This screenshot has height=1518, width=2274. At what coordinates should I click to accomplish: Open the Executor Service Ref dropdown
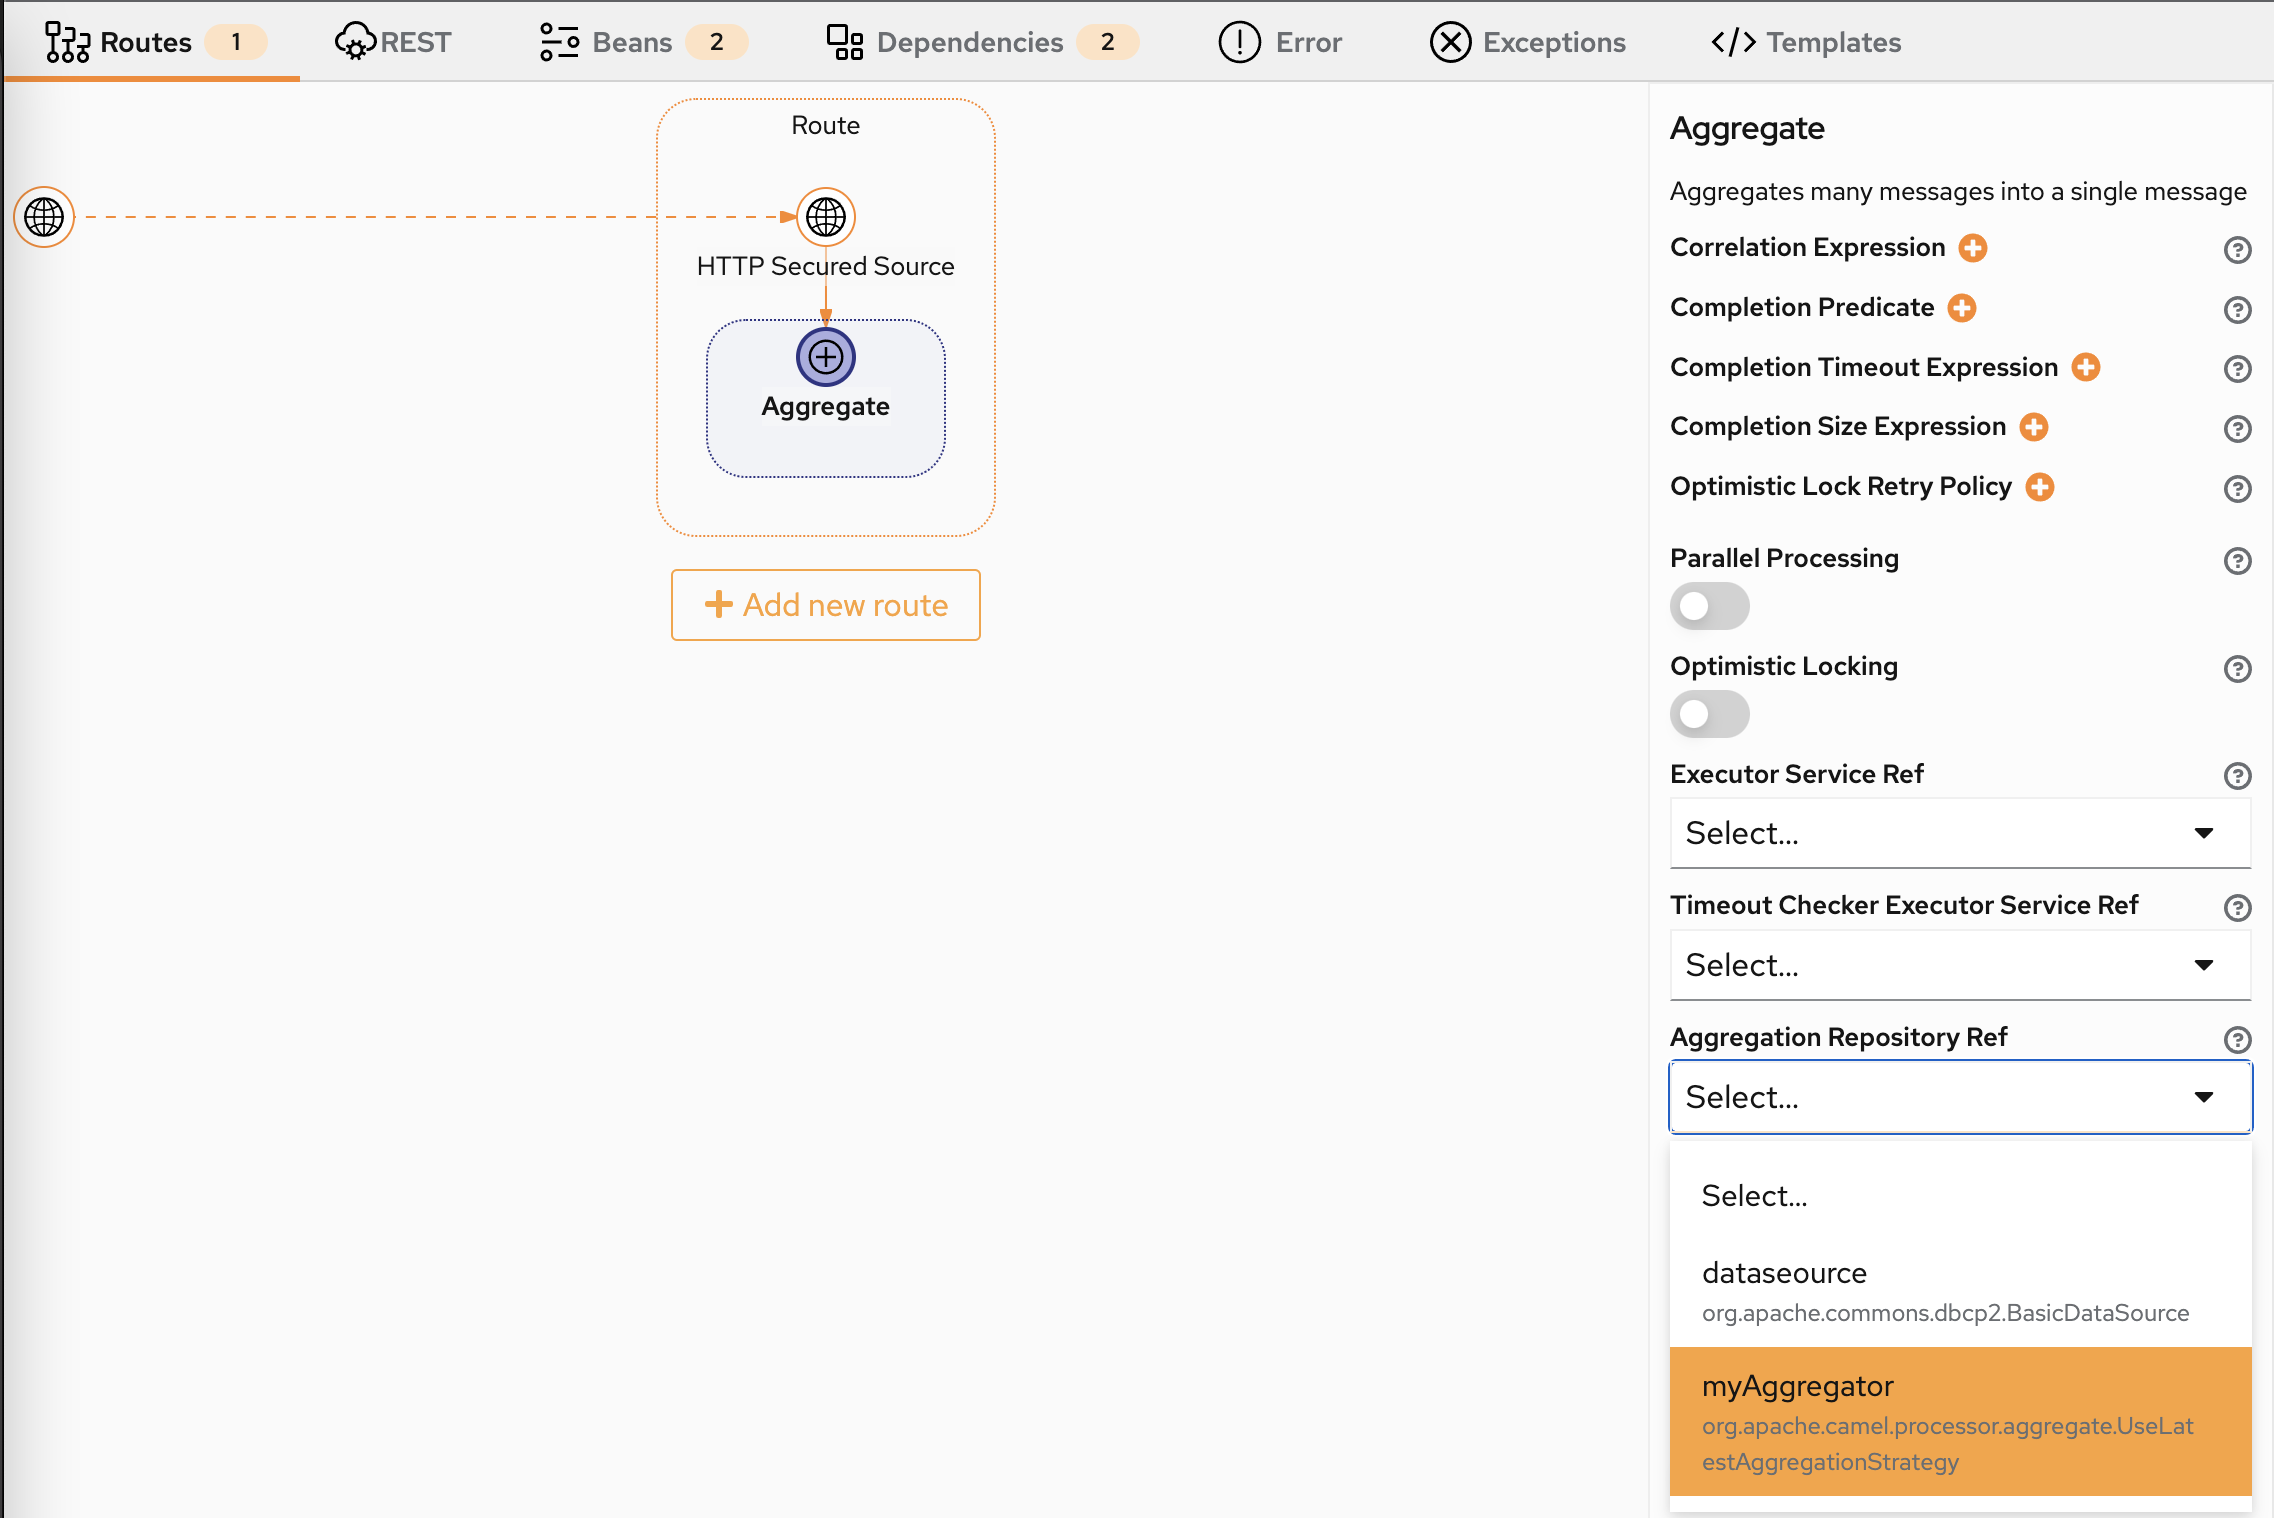(1958, 833)
